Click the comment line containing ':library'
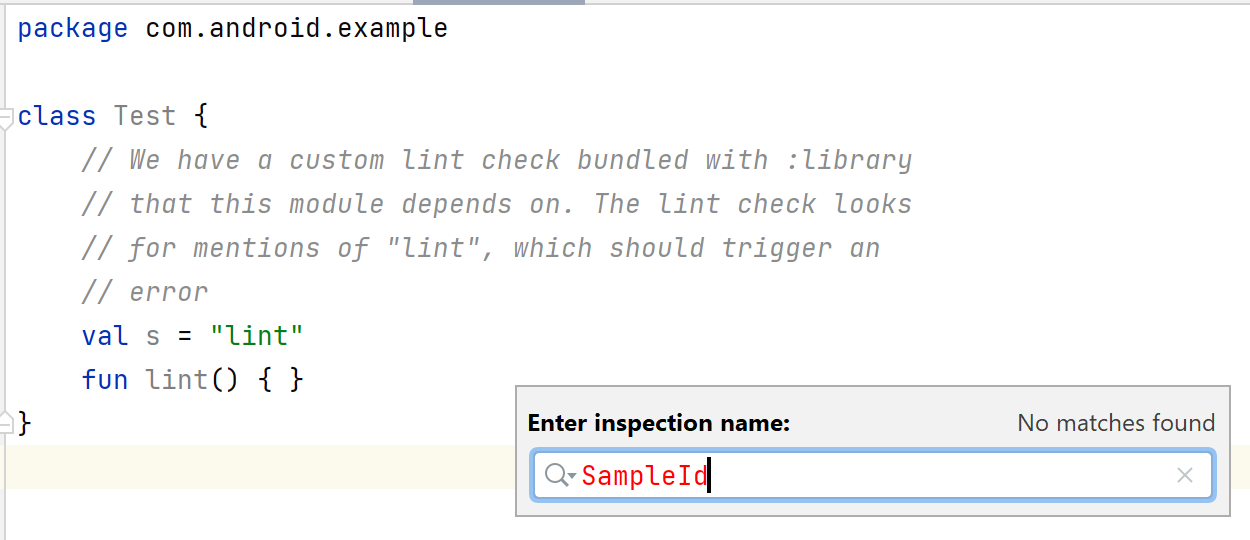This screenshot has width=1250, height=540. (497, 160)
